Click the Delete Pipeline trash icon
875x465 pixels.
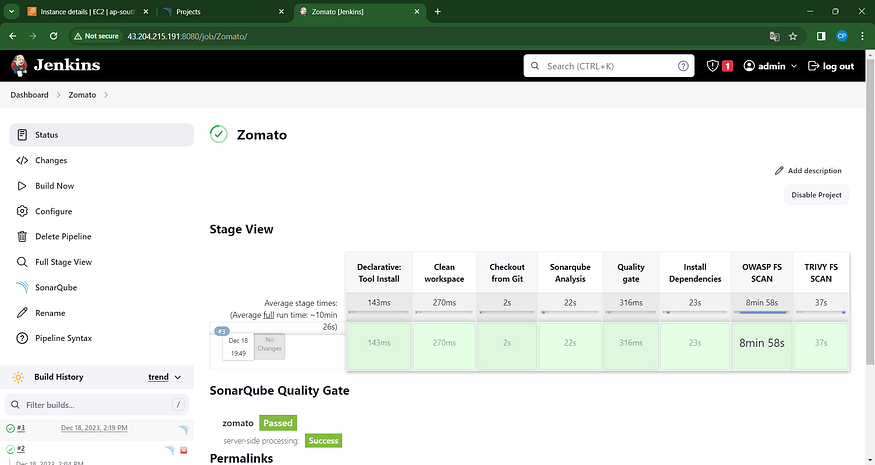pos(22,237)
